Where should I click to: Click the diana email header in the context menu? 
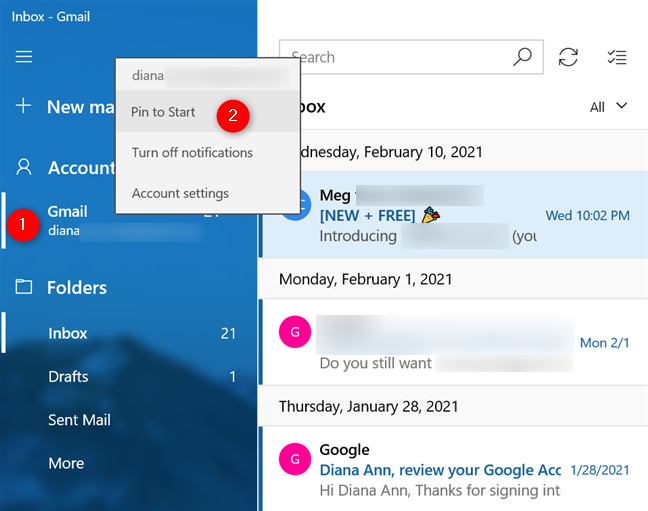click(x=208, y=75)
